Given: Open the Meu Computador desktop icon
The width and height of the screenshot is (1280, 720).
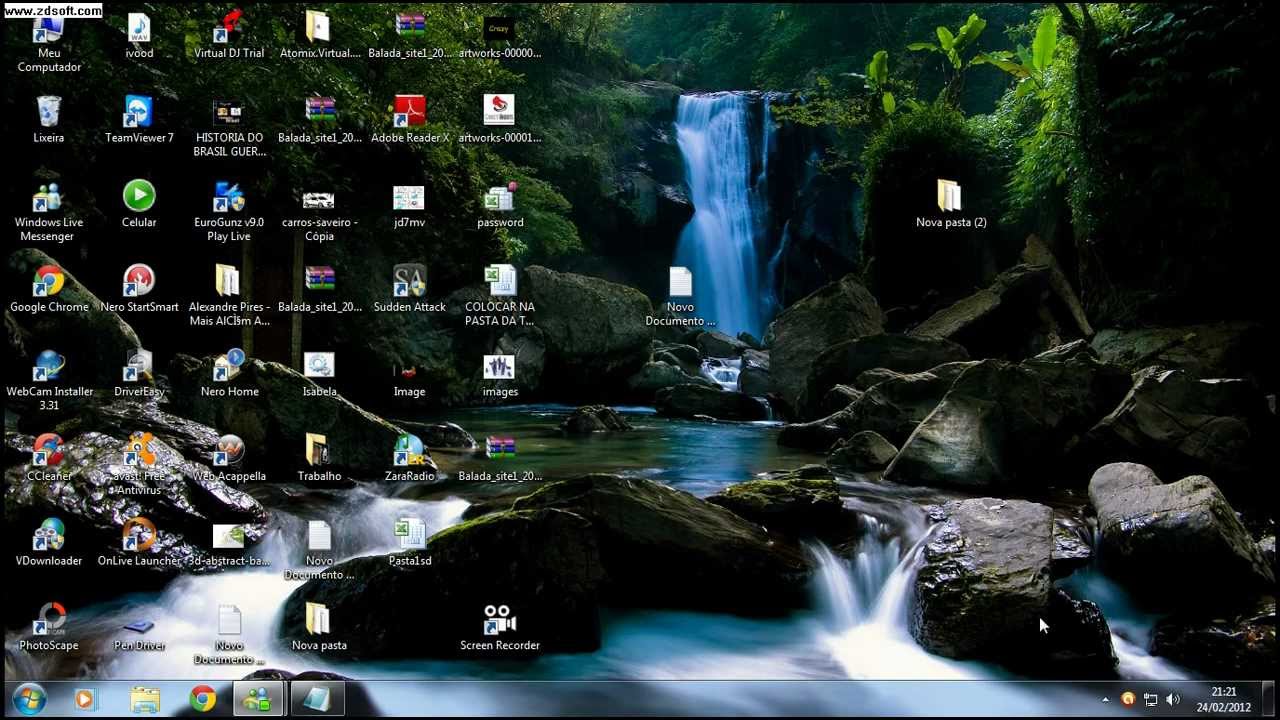Looking at the screenshot, I should (48, 43).
